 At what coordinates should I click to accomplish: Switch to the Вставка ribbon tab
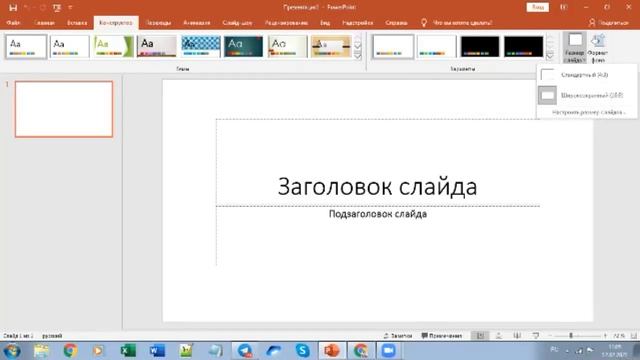[77, 23]
